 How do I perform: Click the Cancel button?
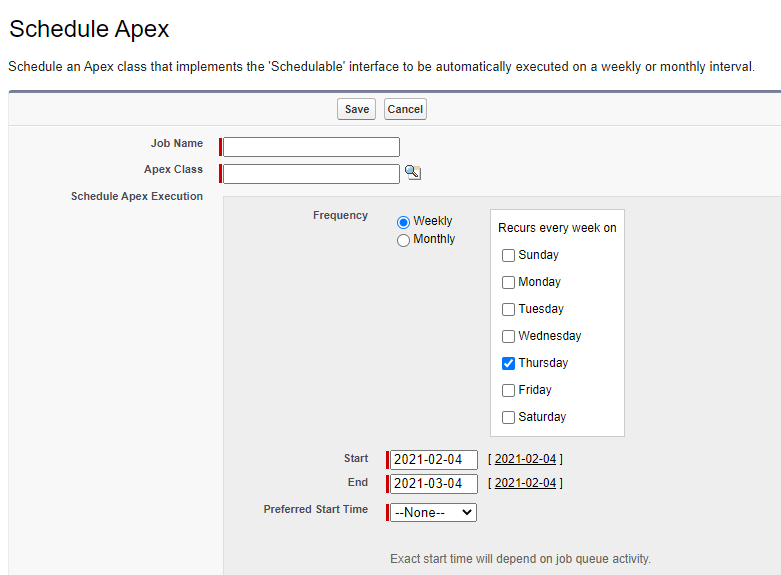pyautogui.click(x=405, y=109)
